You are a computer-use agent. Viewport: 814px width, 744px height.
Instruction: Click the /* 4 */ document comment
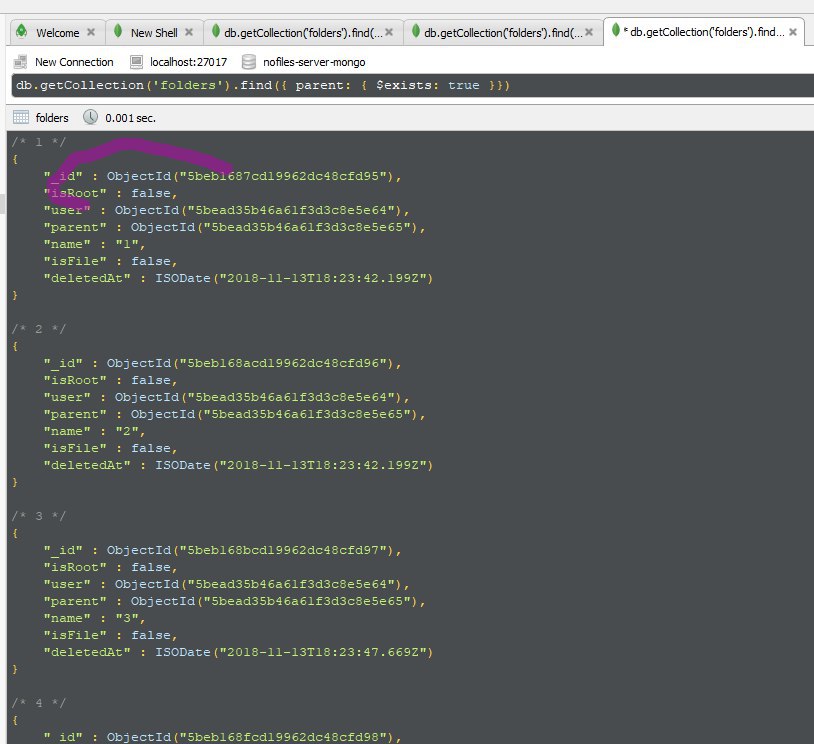[39, 702]
